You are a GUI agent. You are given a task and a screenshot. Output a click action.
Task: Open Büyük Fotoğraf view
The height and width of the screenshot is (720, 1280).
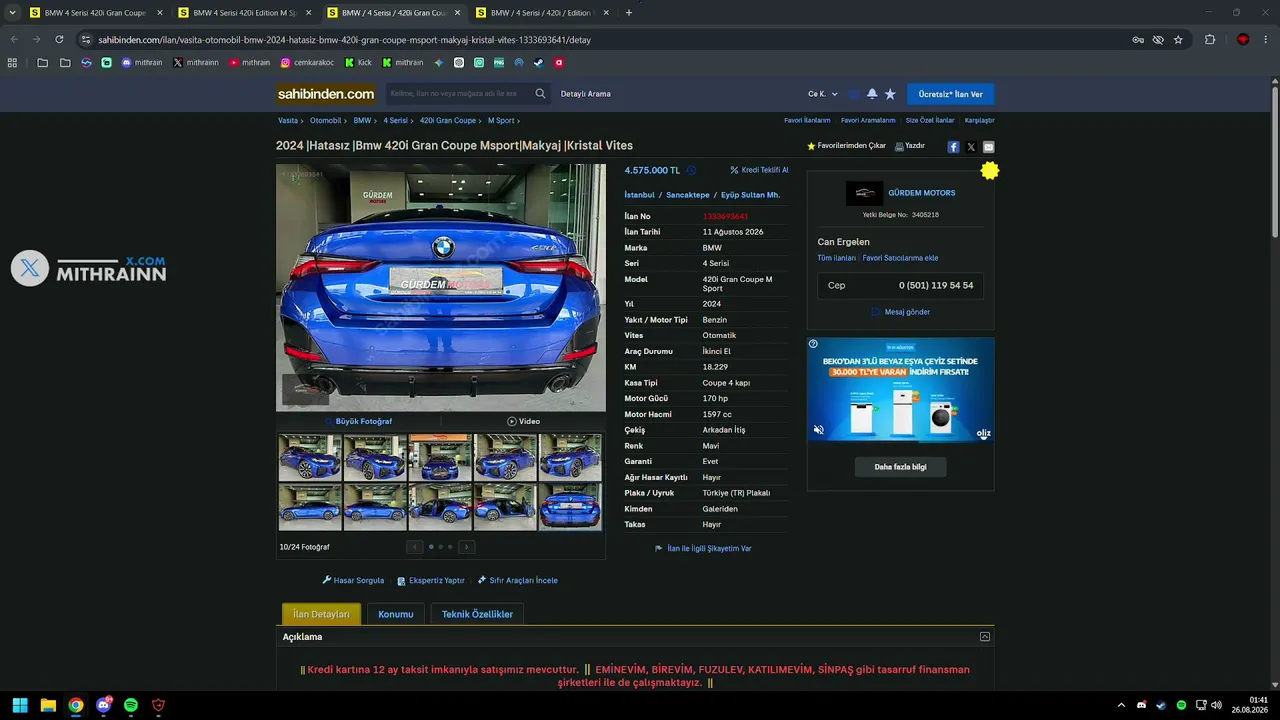click(358, 421)
